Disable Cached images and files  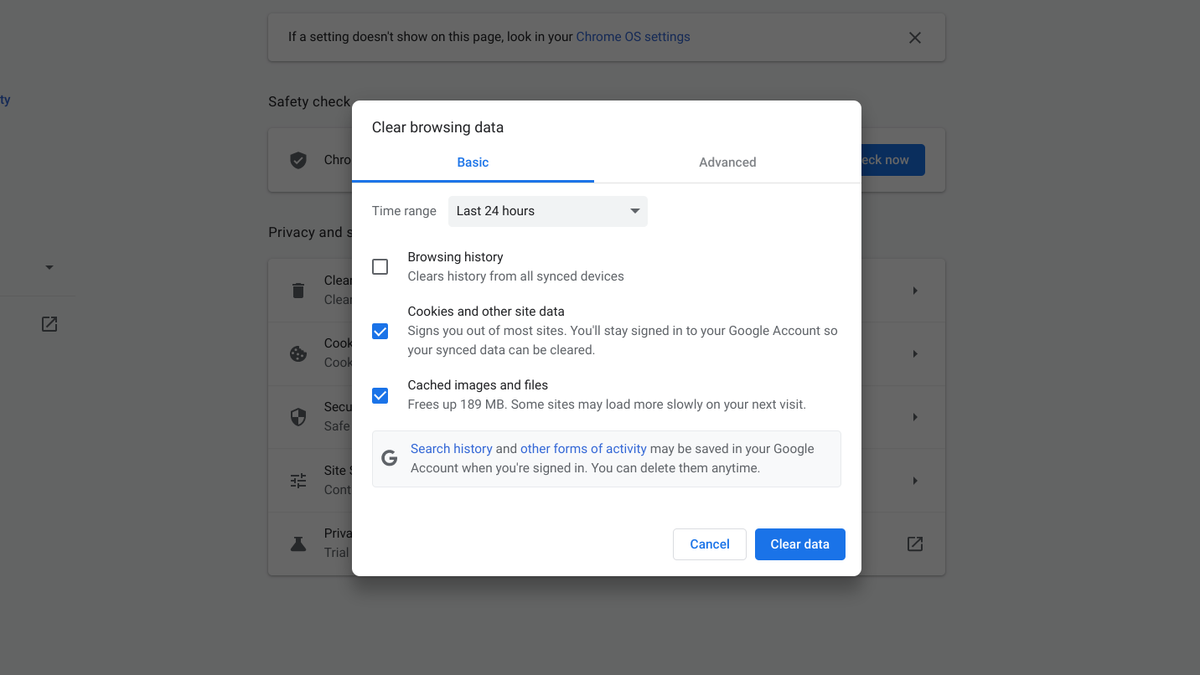[x=380, y=395]
